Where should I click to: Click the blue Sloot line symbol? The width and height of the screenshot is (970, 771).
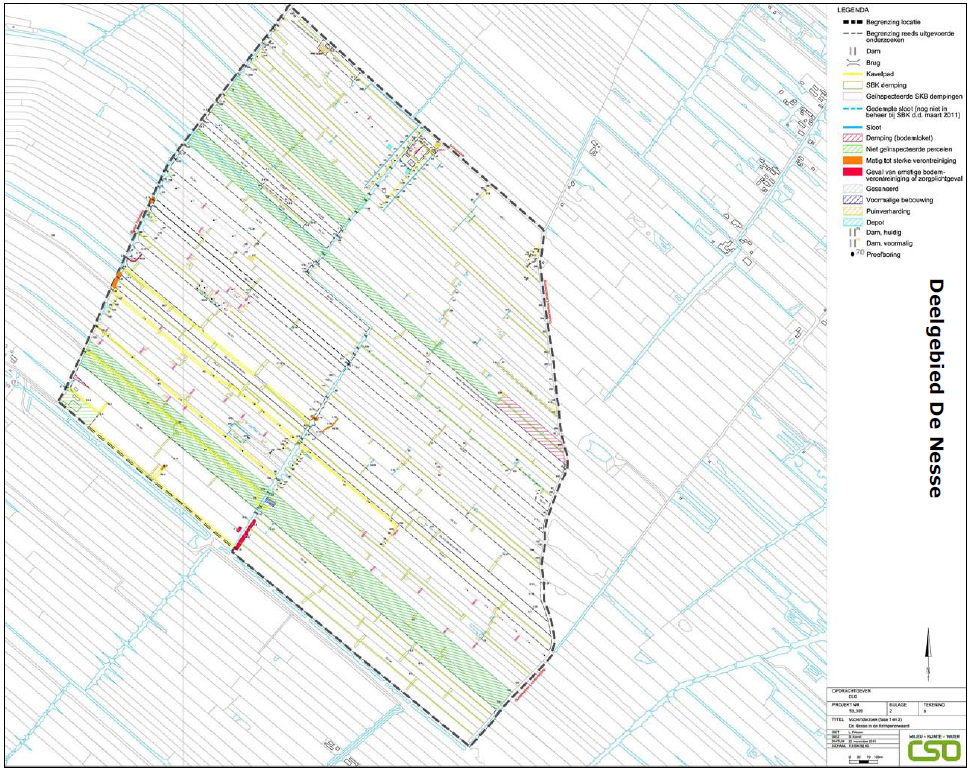[848, 128]
